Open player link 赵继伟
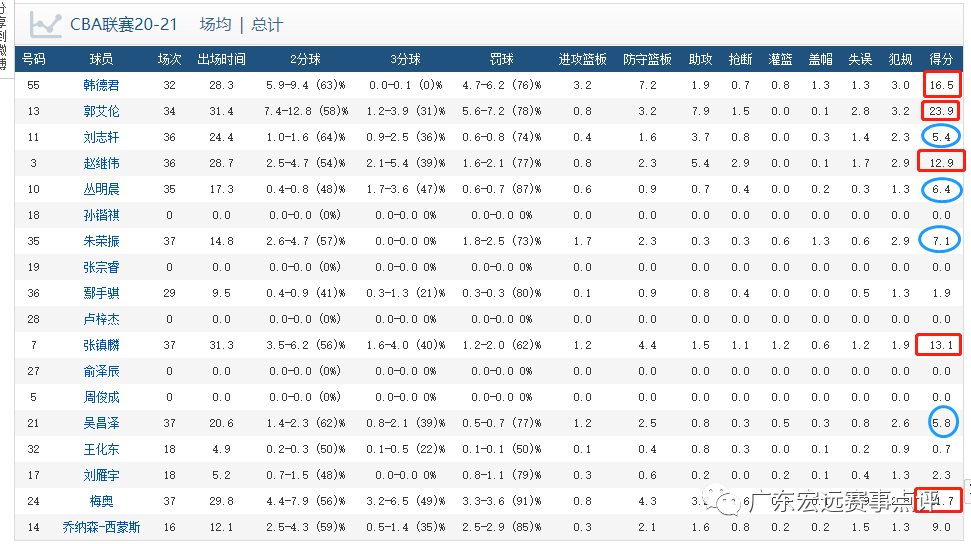The width and height of the screenshot is (971, 544). pyautogui.click(x=101, y=163)
